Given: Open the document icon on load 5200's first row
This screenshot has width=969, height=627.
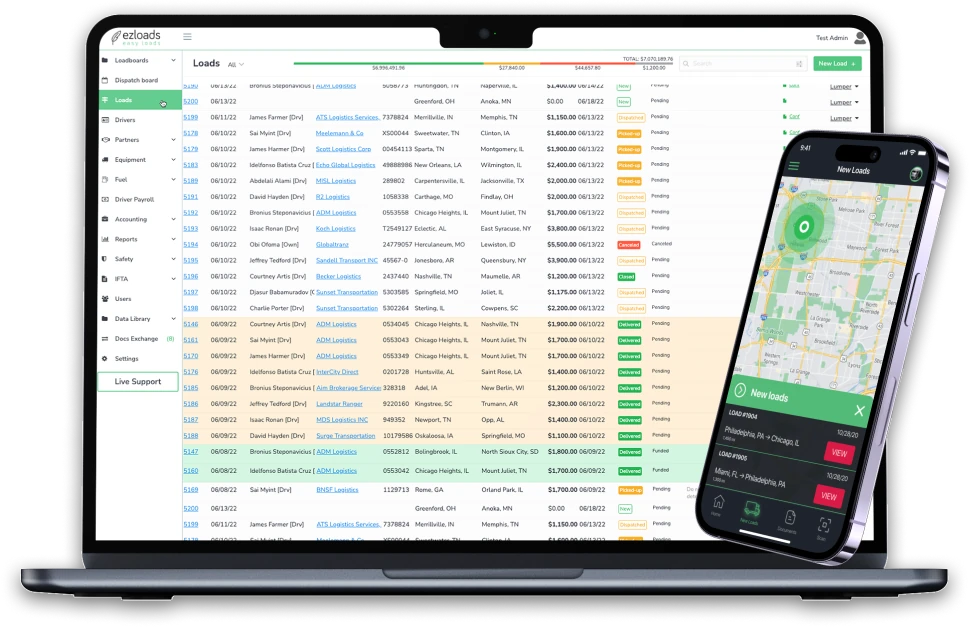Looking at the screenshot, I should pos(785,101).
